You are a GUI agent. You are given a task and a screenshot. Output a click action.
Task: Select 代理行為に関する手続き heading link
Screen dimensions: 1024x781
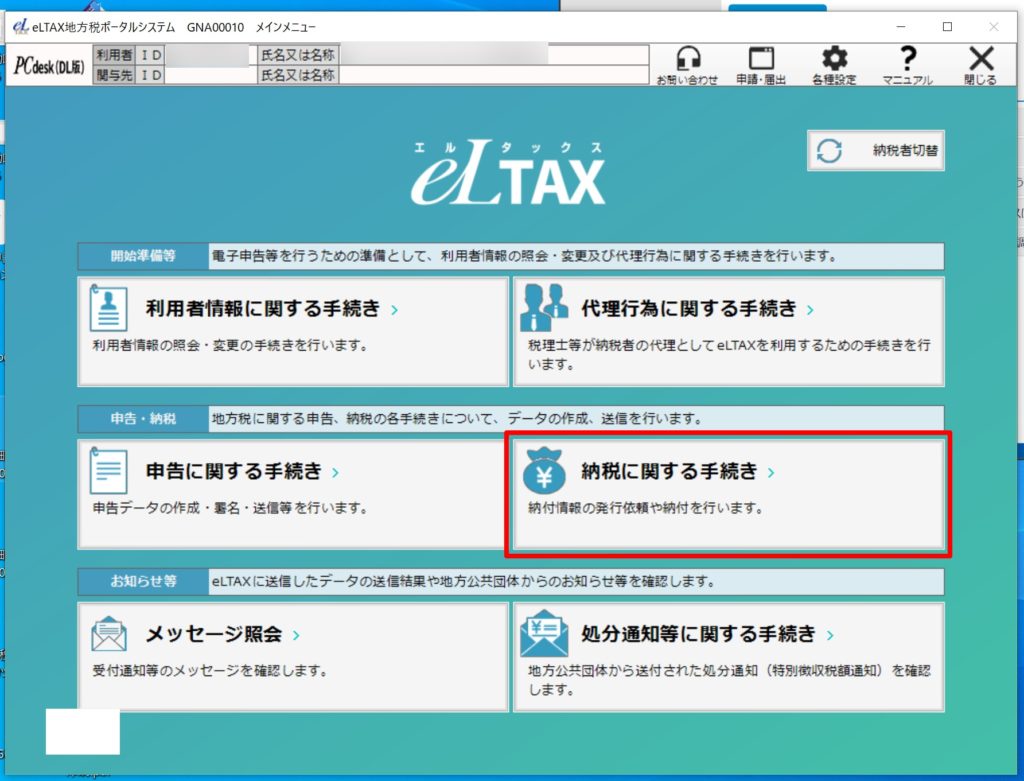pos(688,308)
